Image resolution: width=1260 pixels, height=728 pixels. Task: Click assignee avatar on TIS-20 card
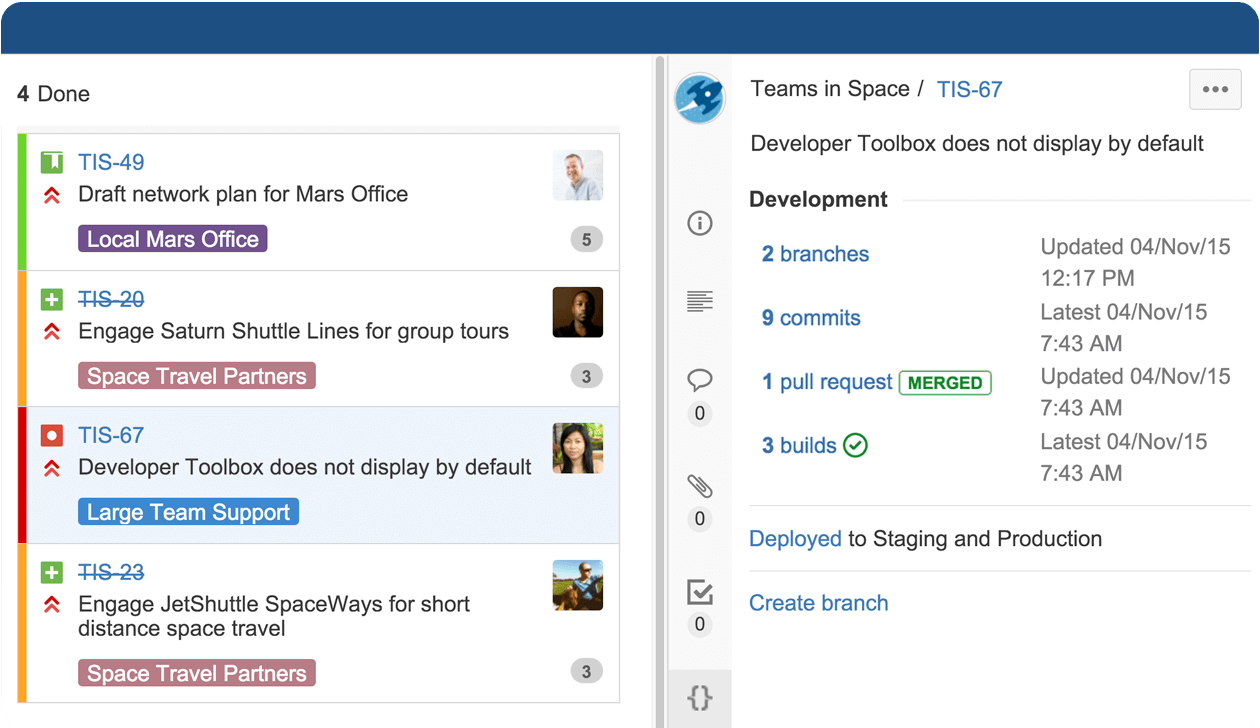pyautogui.click(x=578, y=312)
